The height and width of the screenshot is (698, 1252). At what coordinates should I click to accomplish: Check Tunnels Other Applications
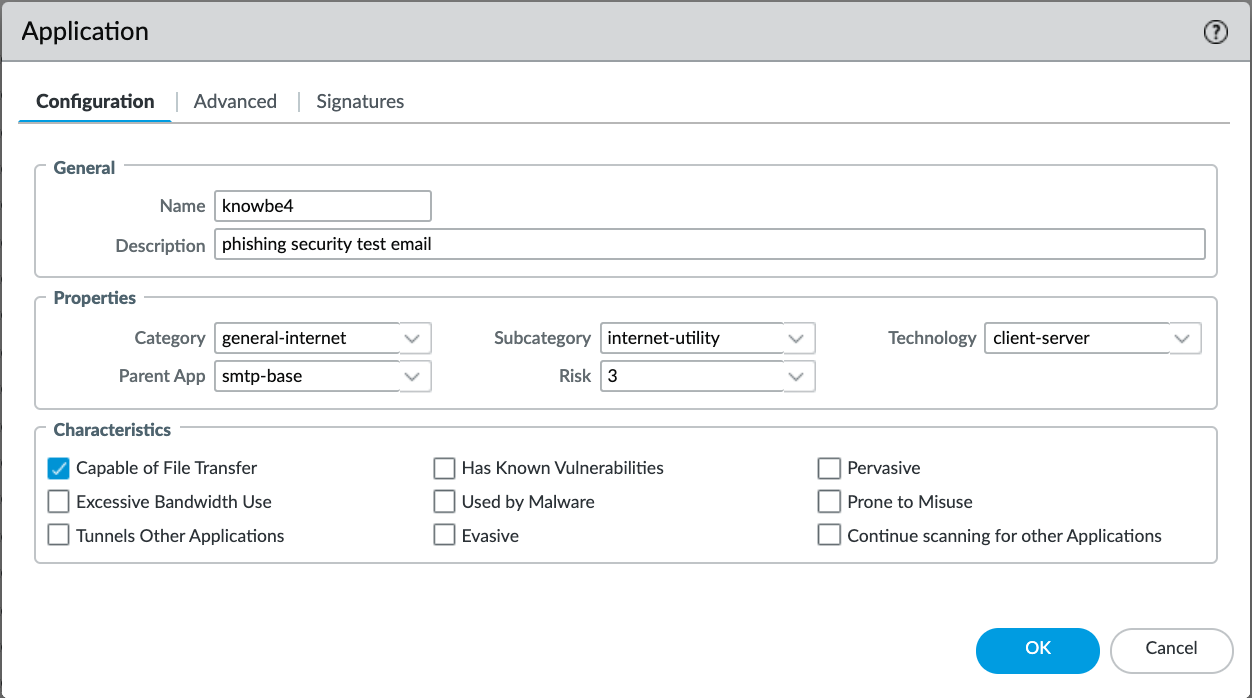58,535
